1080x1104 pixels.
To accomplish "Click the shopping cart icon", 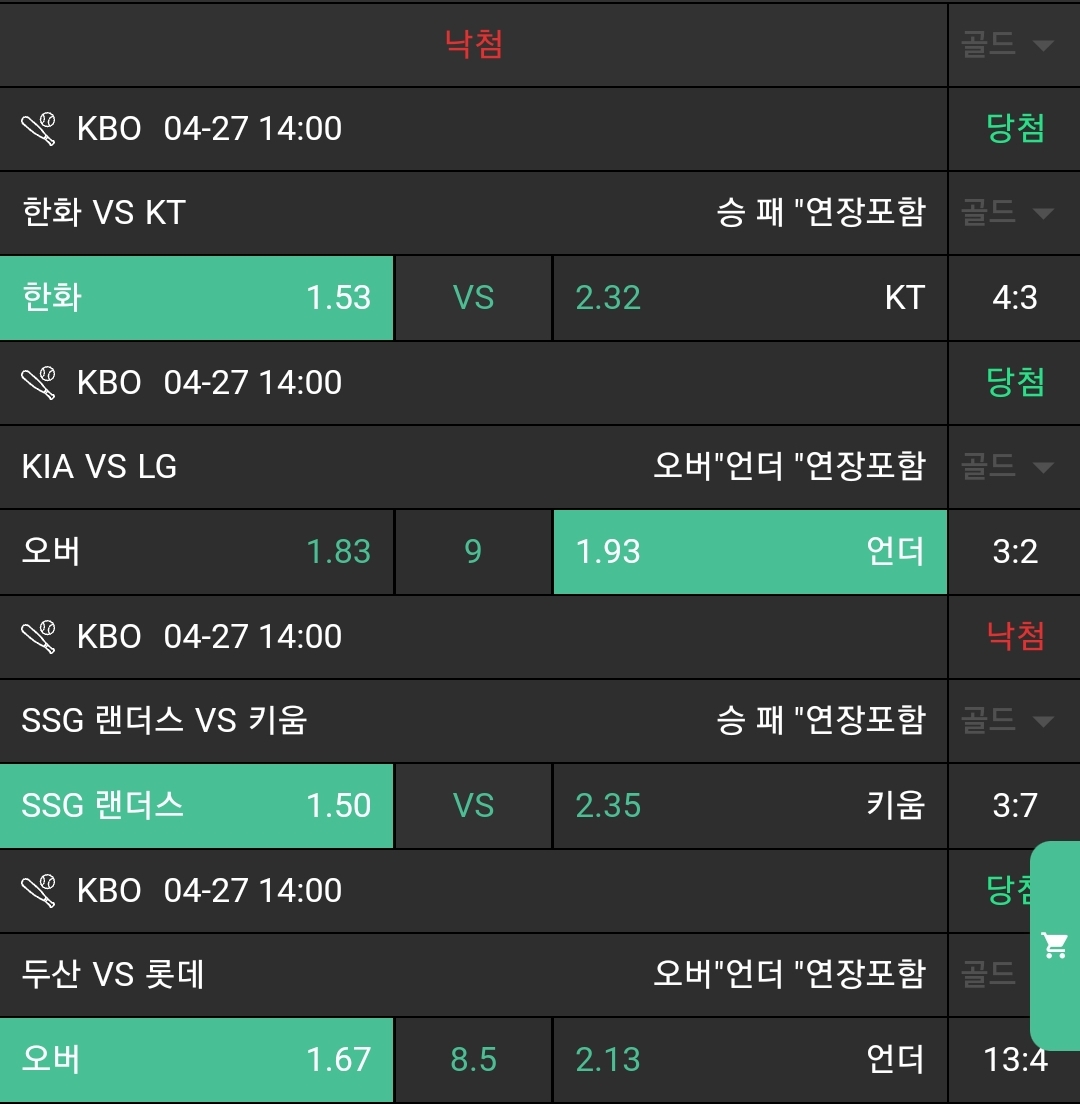I will [1055, 945].
